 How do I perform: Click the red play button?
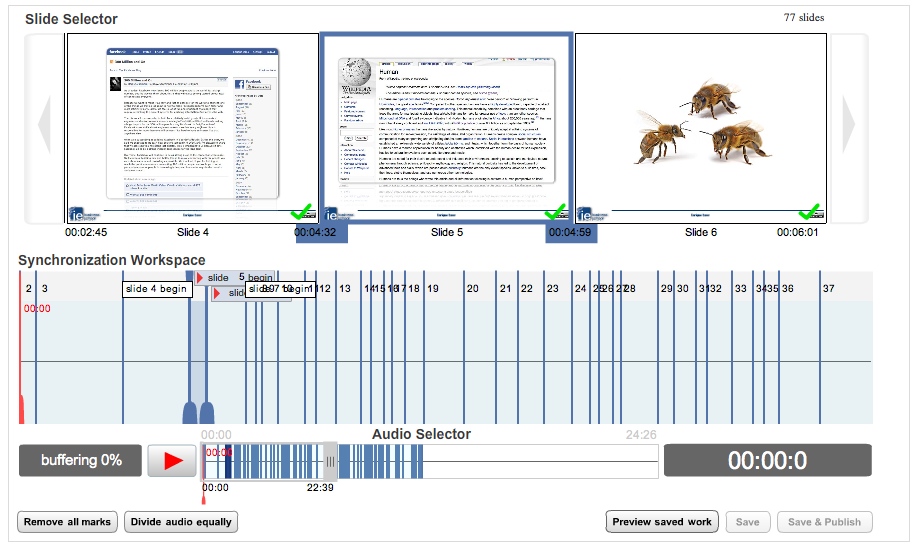172,461
